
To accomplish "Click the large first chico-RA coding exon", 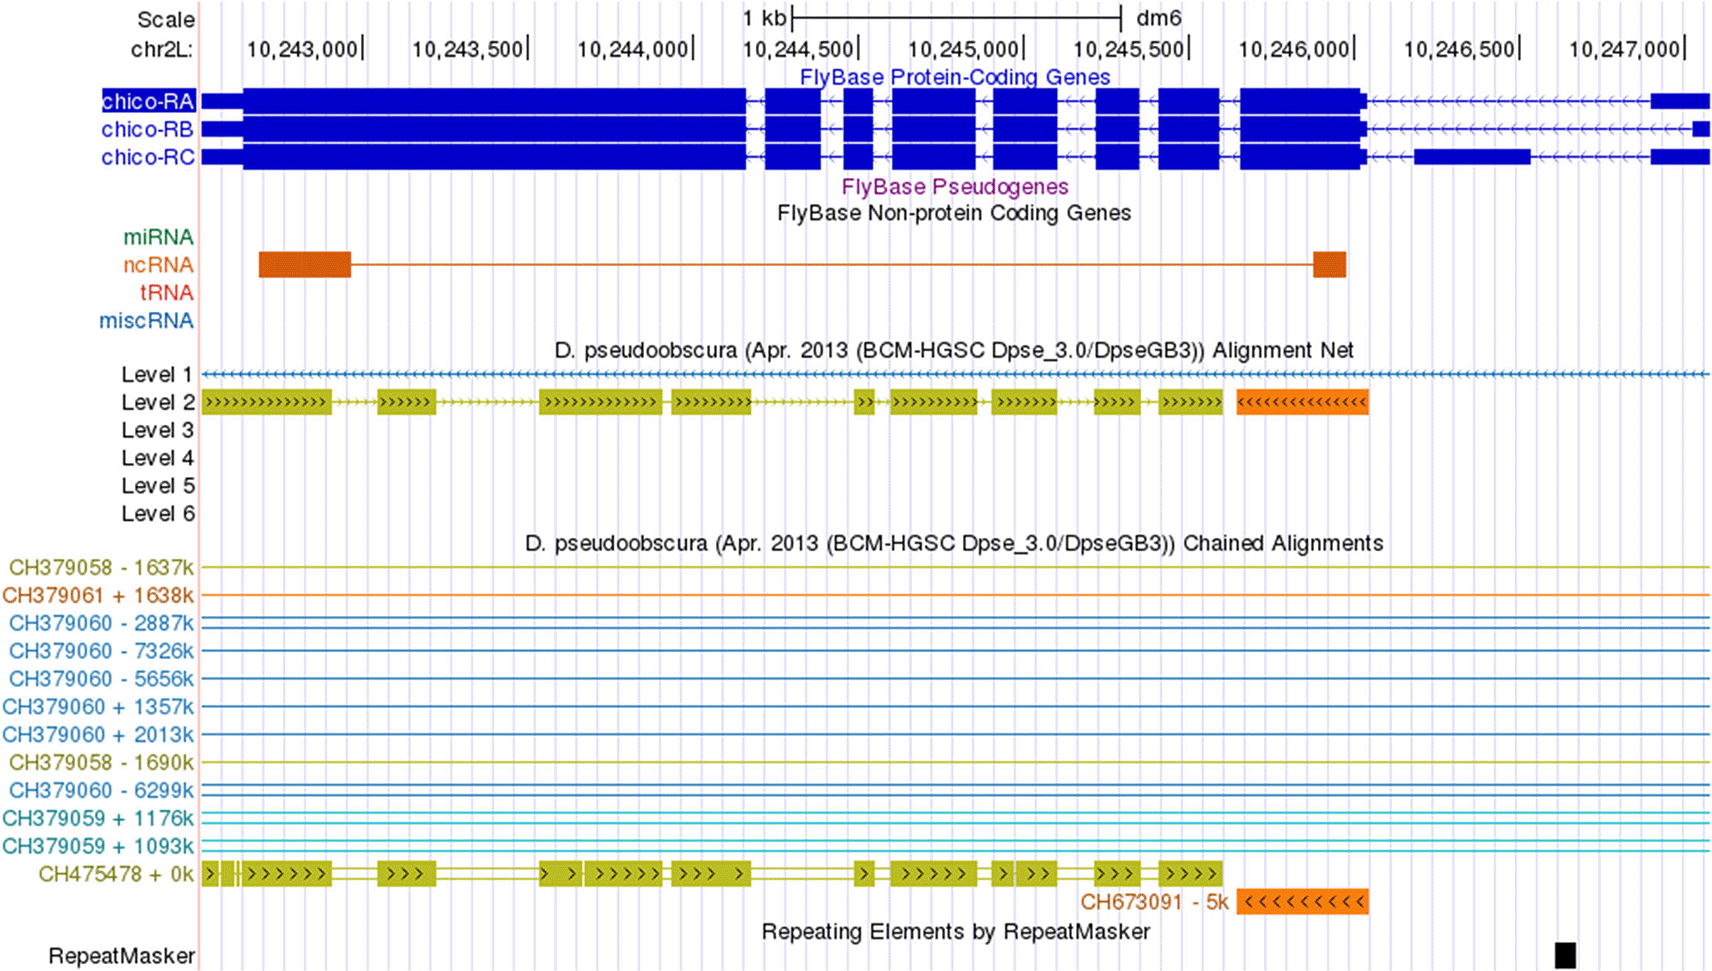I will 494,101.
